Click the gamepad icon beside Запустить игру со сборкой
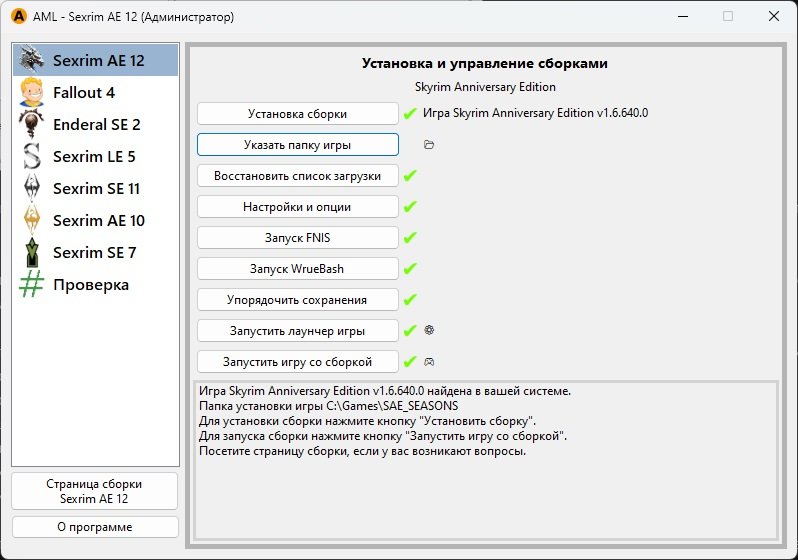This screenshot has width=798, height=560. pos(429,361)
